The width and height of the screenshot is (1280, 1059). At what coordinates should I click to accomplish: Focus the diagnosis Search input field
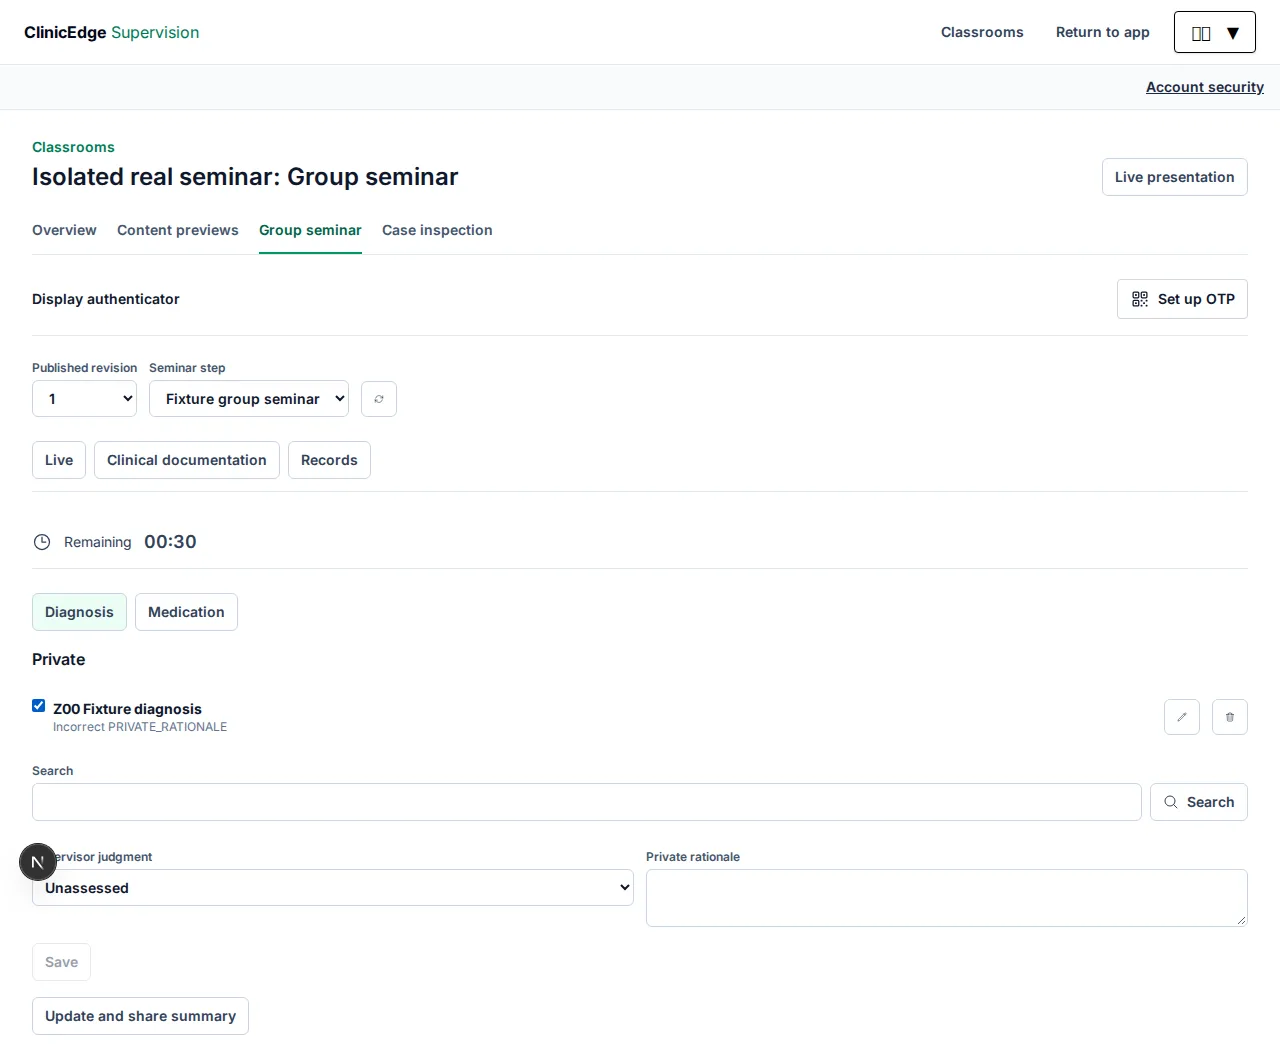click(x=587, y=802)
